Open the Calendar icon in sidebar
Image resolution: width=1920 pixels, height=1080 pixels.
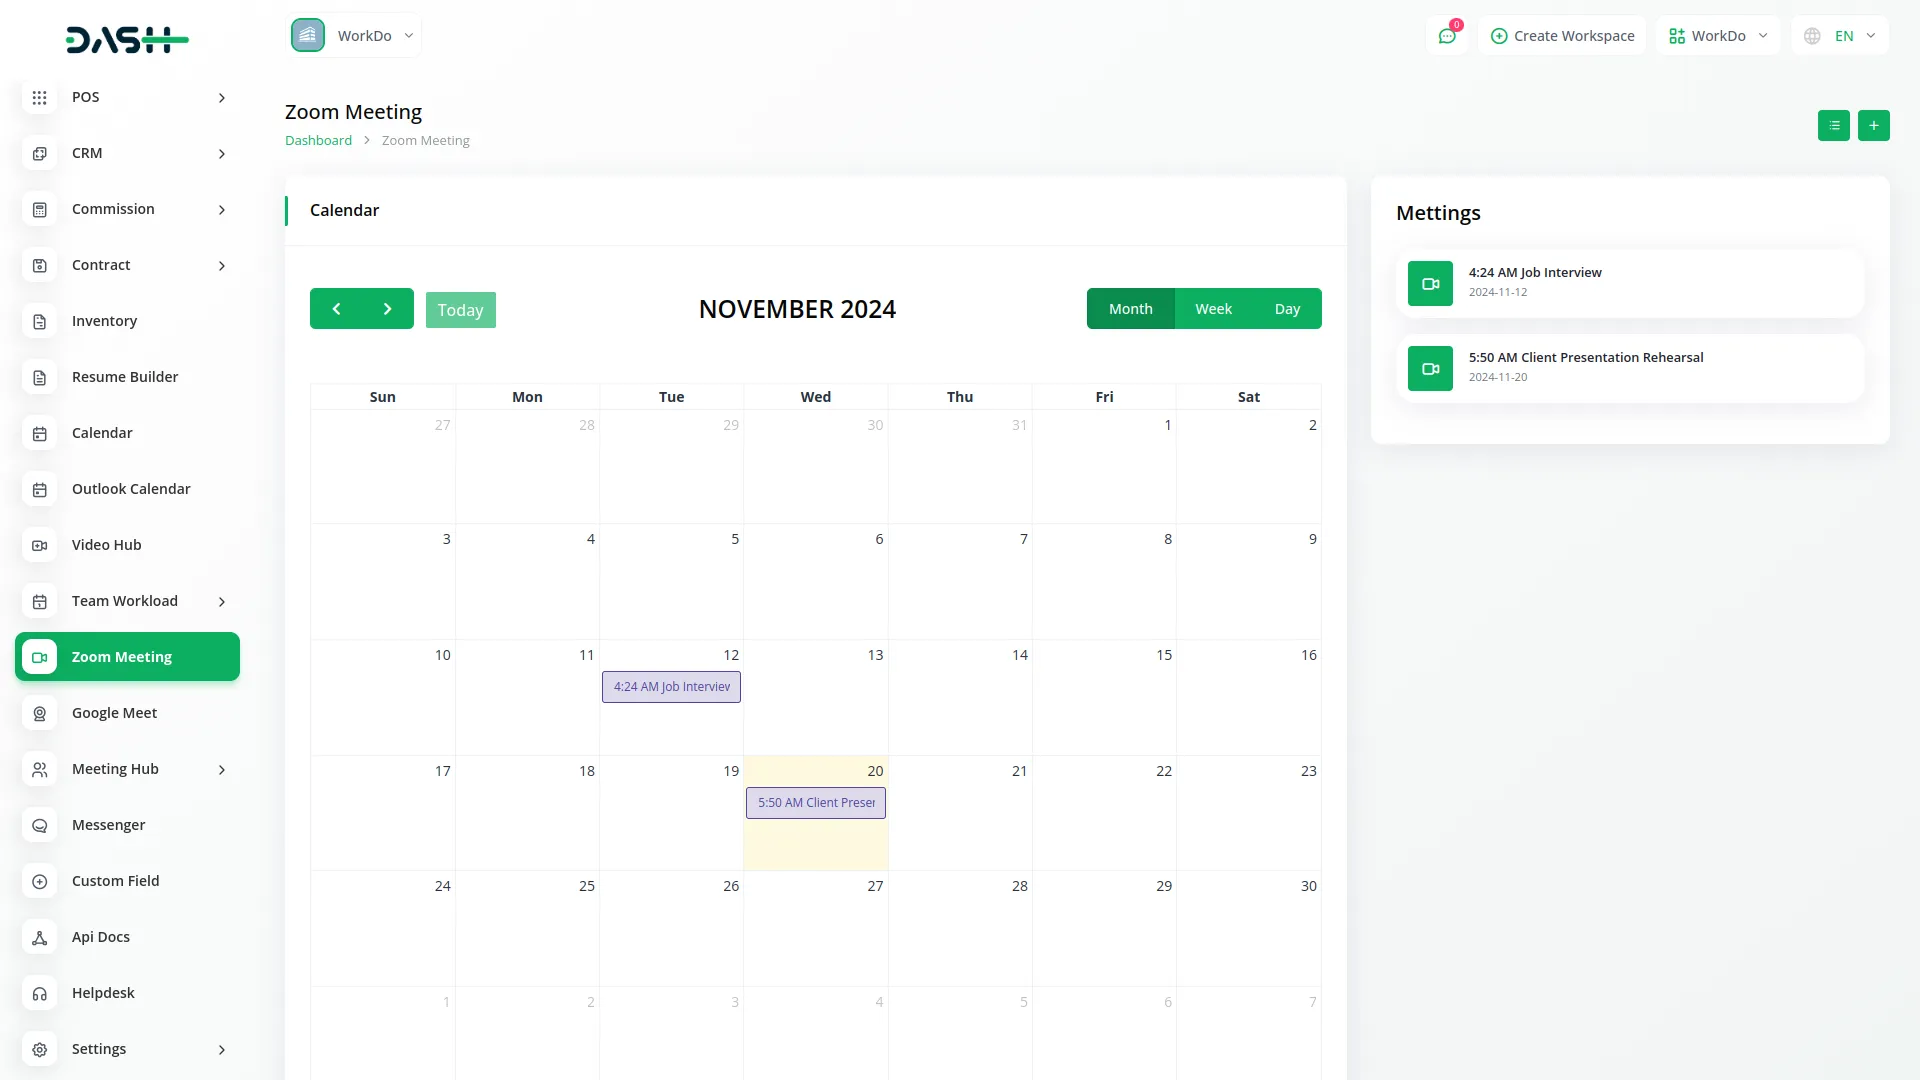40,433
